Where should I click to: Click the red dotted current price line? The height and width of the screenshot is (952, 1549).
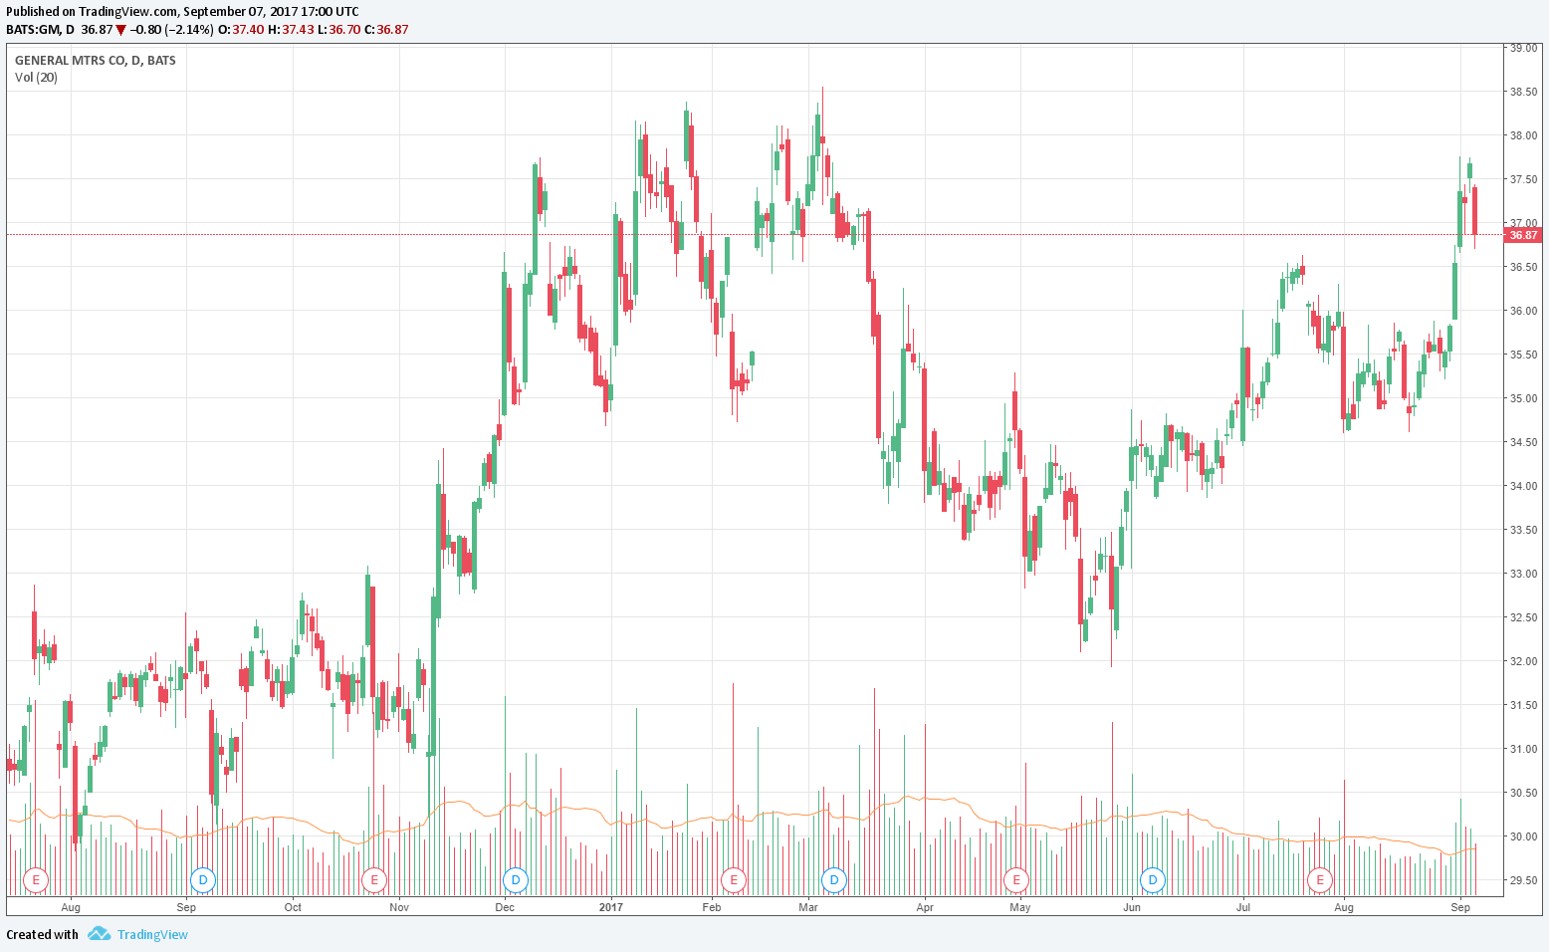click(x=700, y=235)
